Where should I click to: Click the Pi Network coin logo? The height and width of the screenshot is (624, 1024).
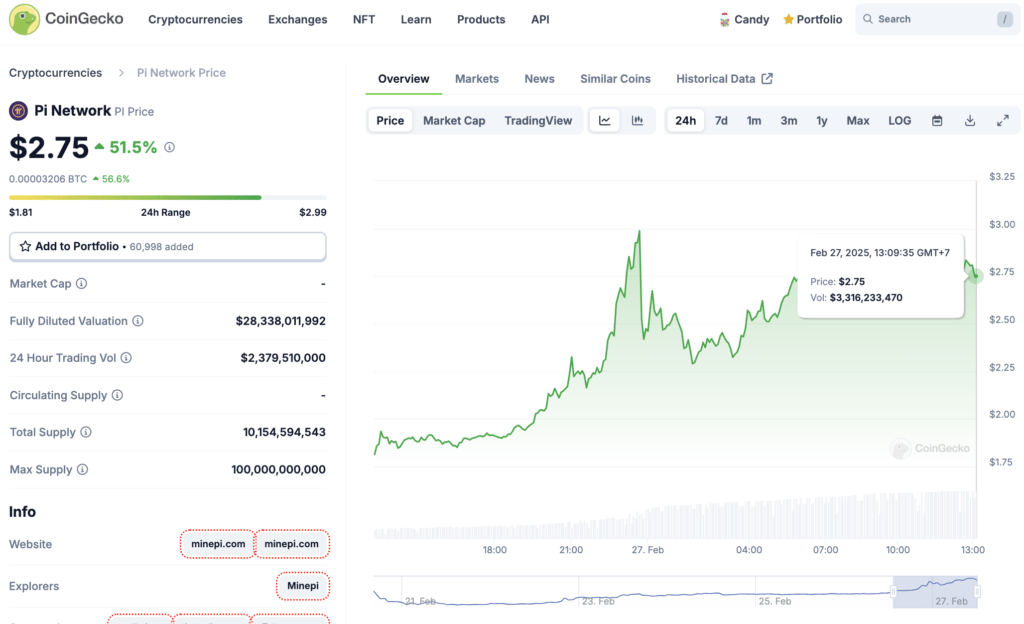[x=18, y=111]
